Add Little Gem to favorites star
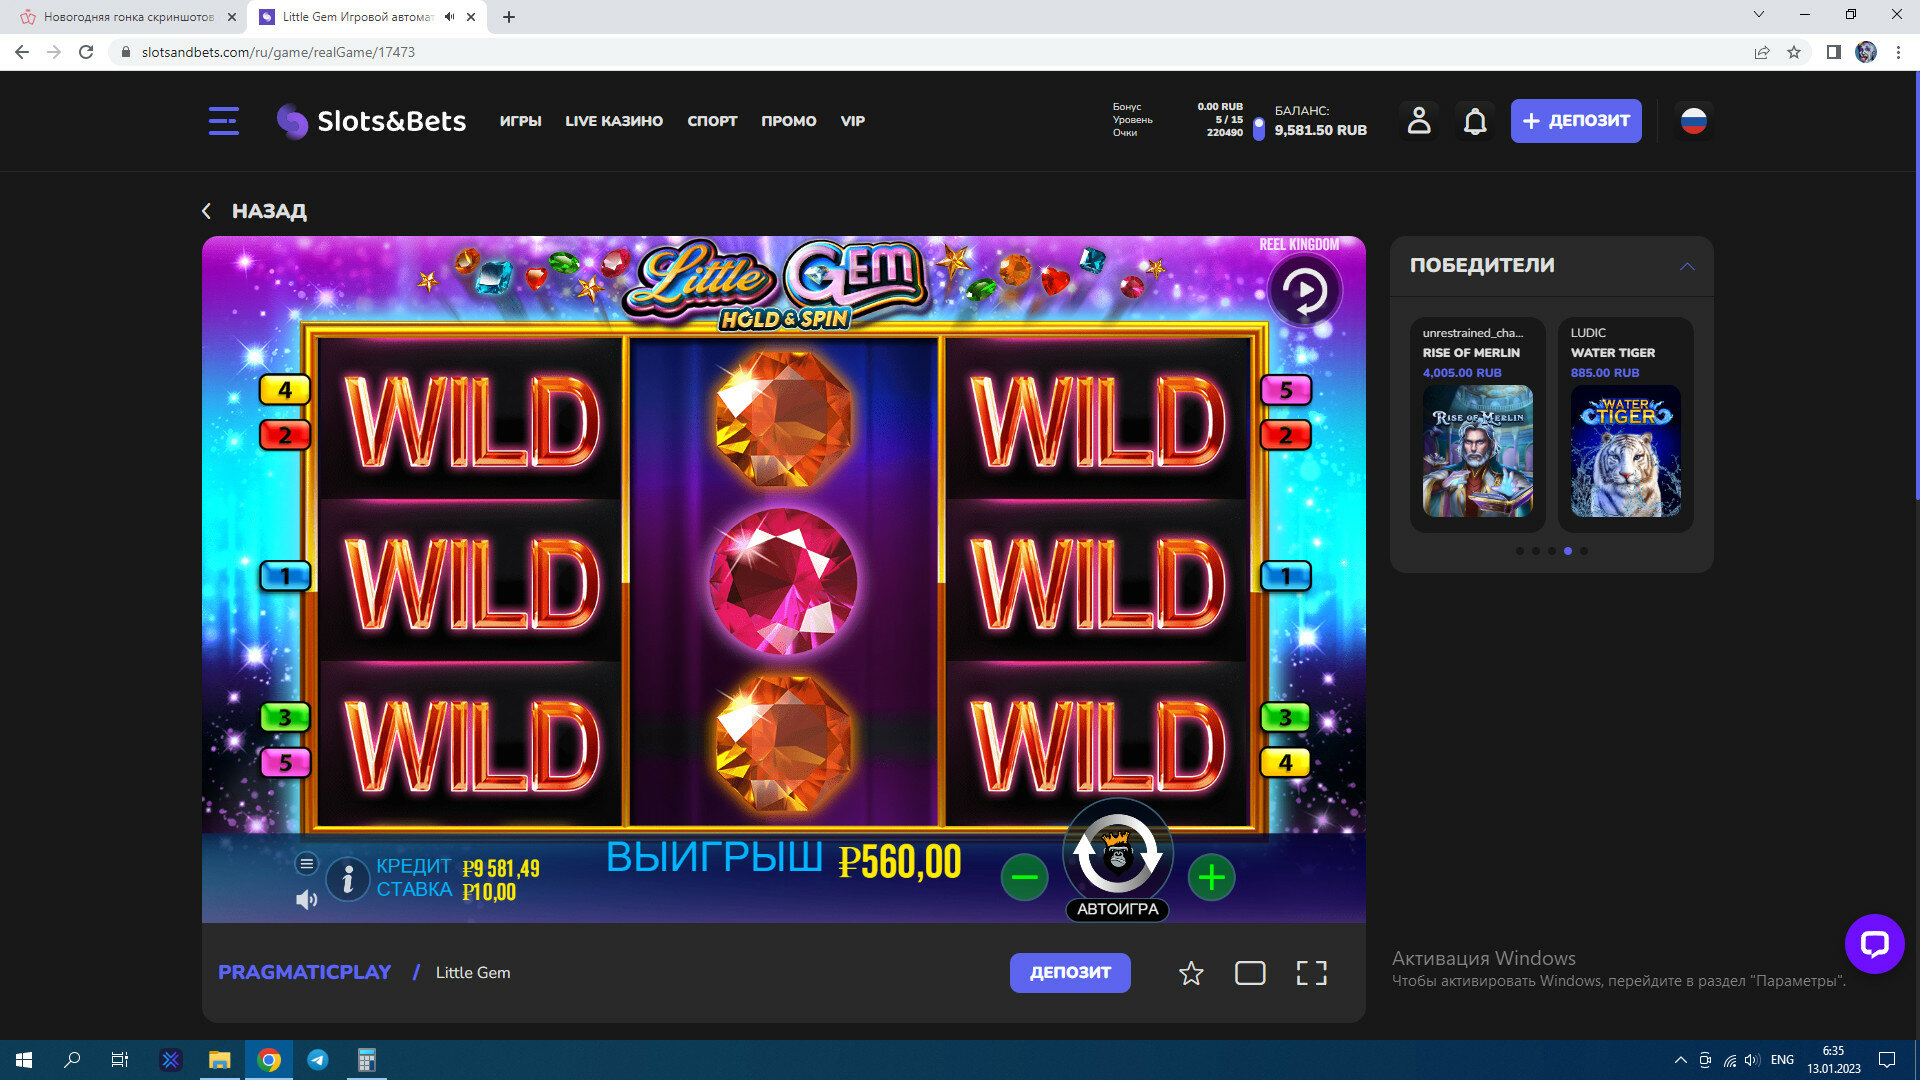 click(1190, 973)
